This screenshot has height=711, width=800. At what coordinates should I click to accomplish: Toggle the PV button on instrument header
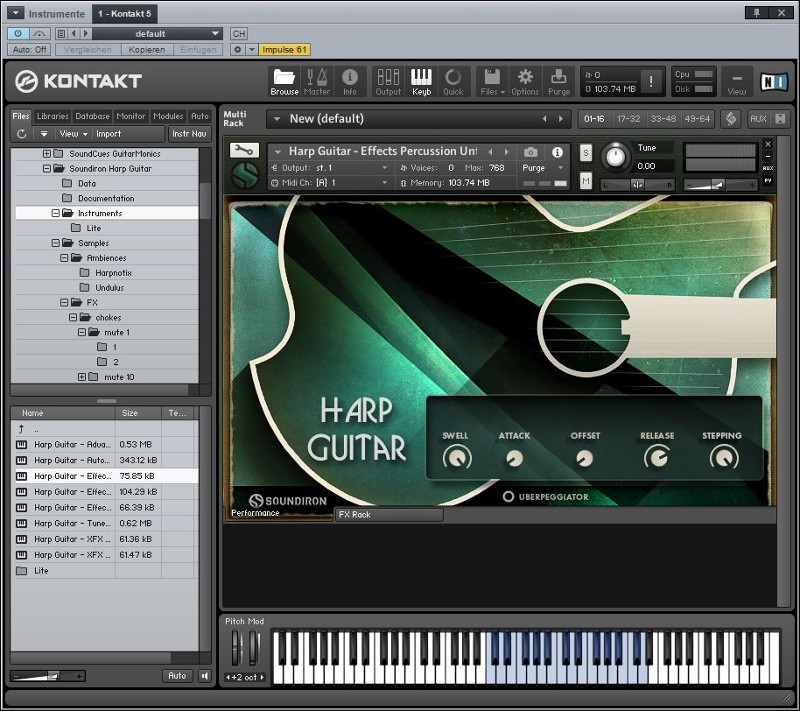[768, 181]
